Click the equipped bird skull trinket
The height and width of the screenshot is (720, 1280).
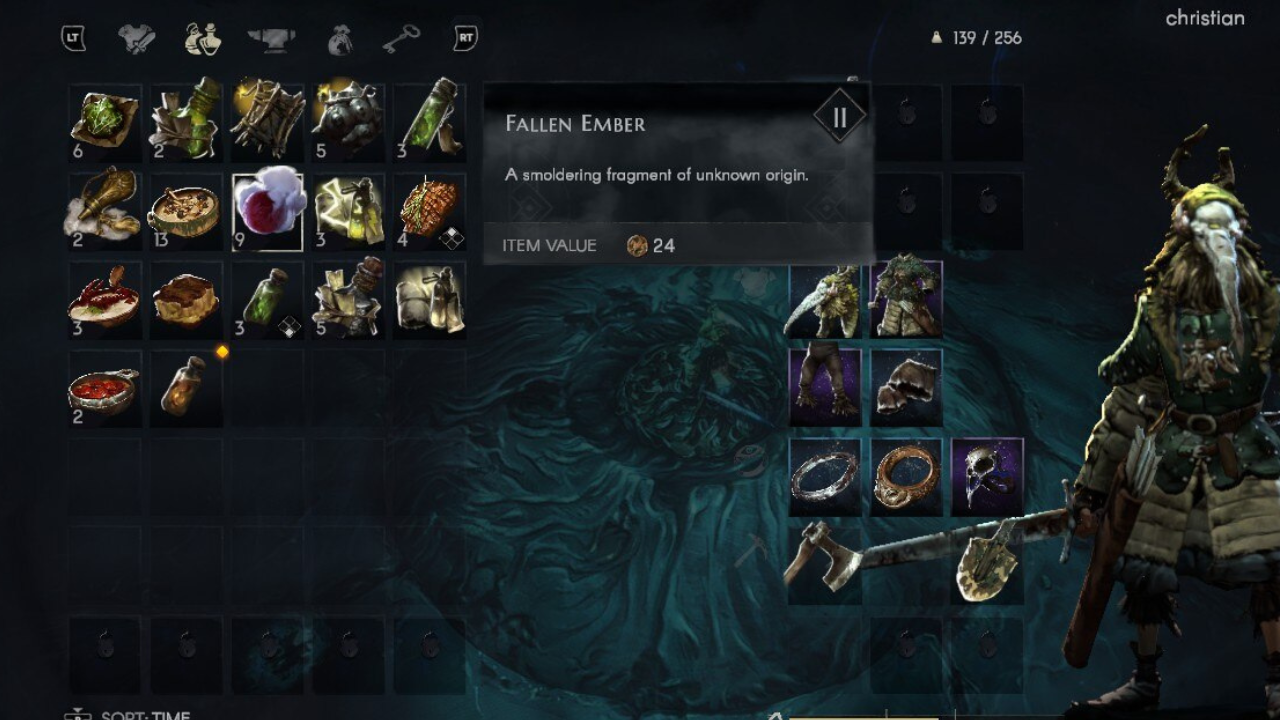pos(987,476)
